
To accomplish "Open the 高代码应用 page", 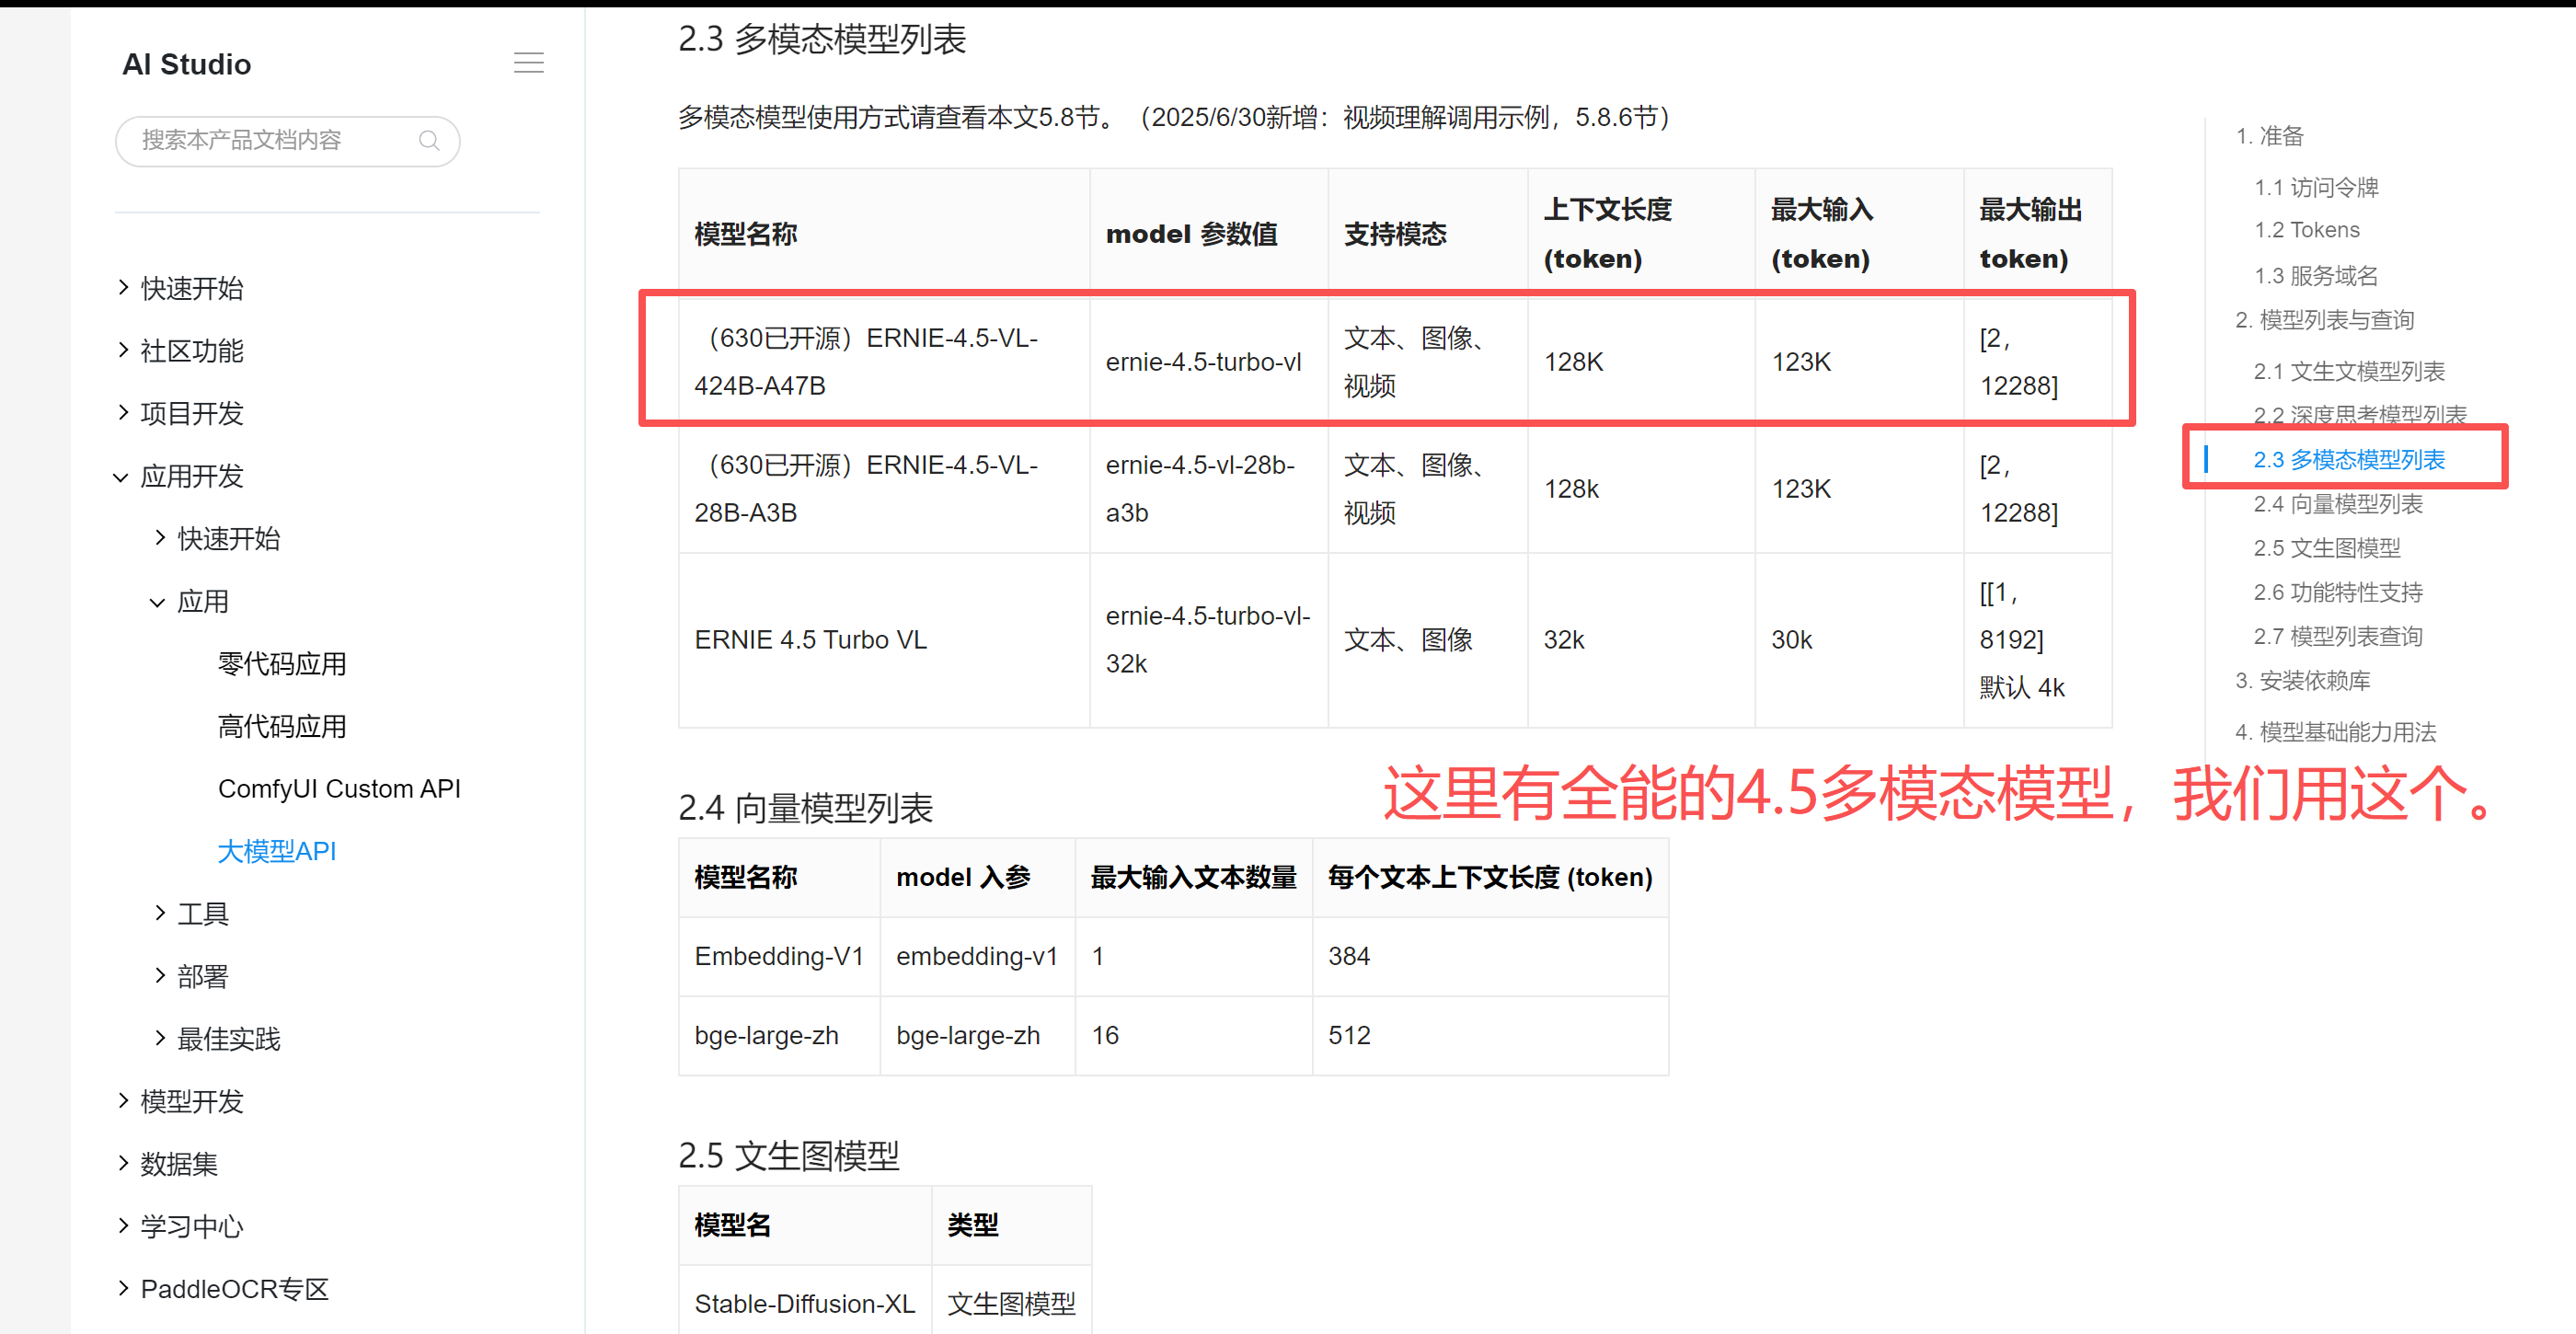I will [x=282, y=726].
